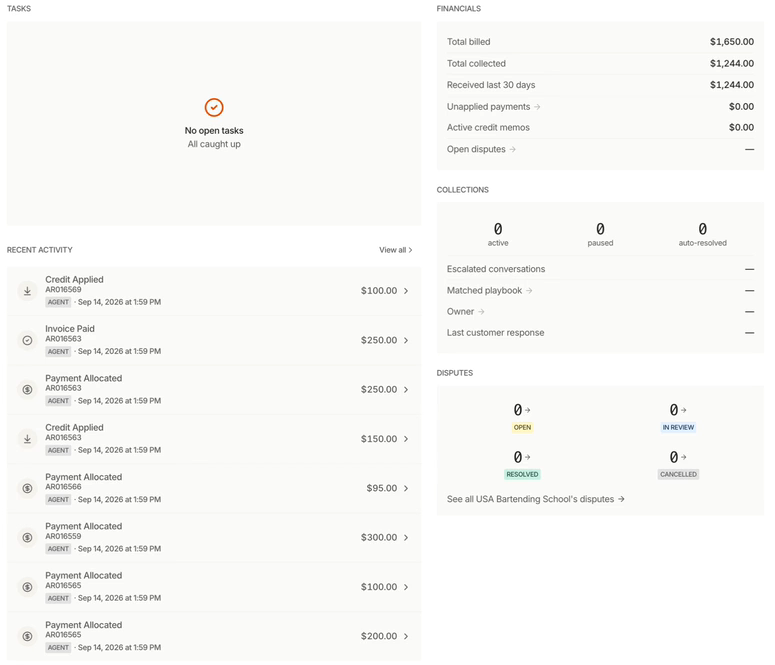Open the Payment Allocated $100.00 row chevron
Viewport: 775px width, 665px height.
coord(406,587)
